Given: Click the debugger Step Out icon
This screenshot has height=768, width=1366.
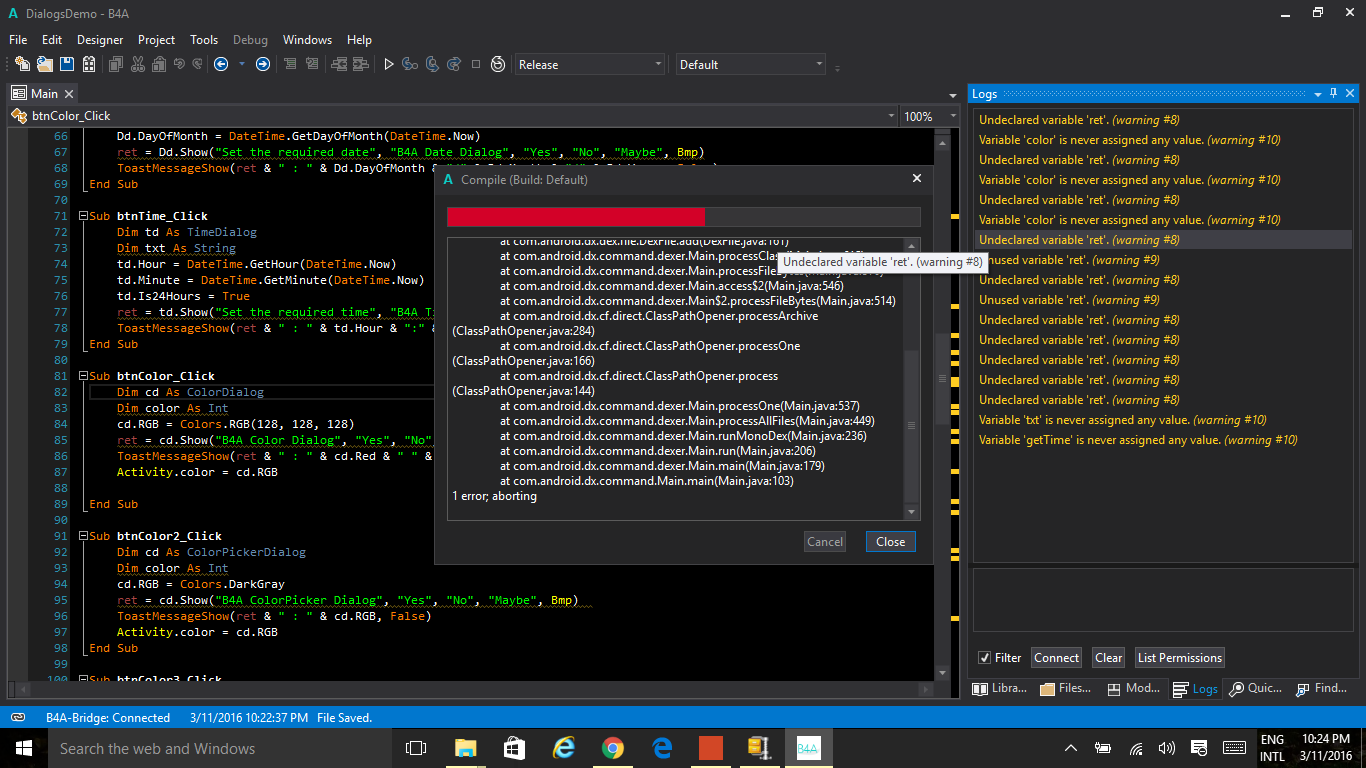Looking at the screenshot, I should pyautogui.click(x=454, y=64).
